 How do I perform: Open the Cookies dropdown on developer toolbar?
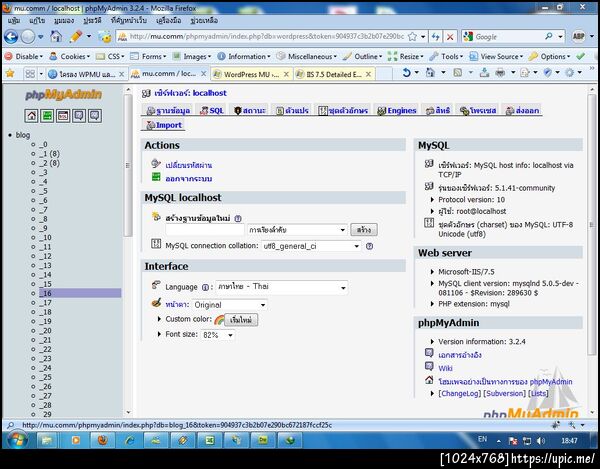70,56
